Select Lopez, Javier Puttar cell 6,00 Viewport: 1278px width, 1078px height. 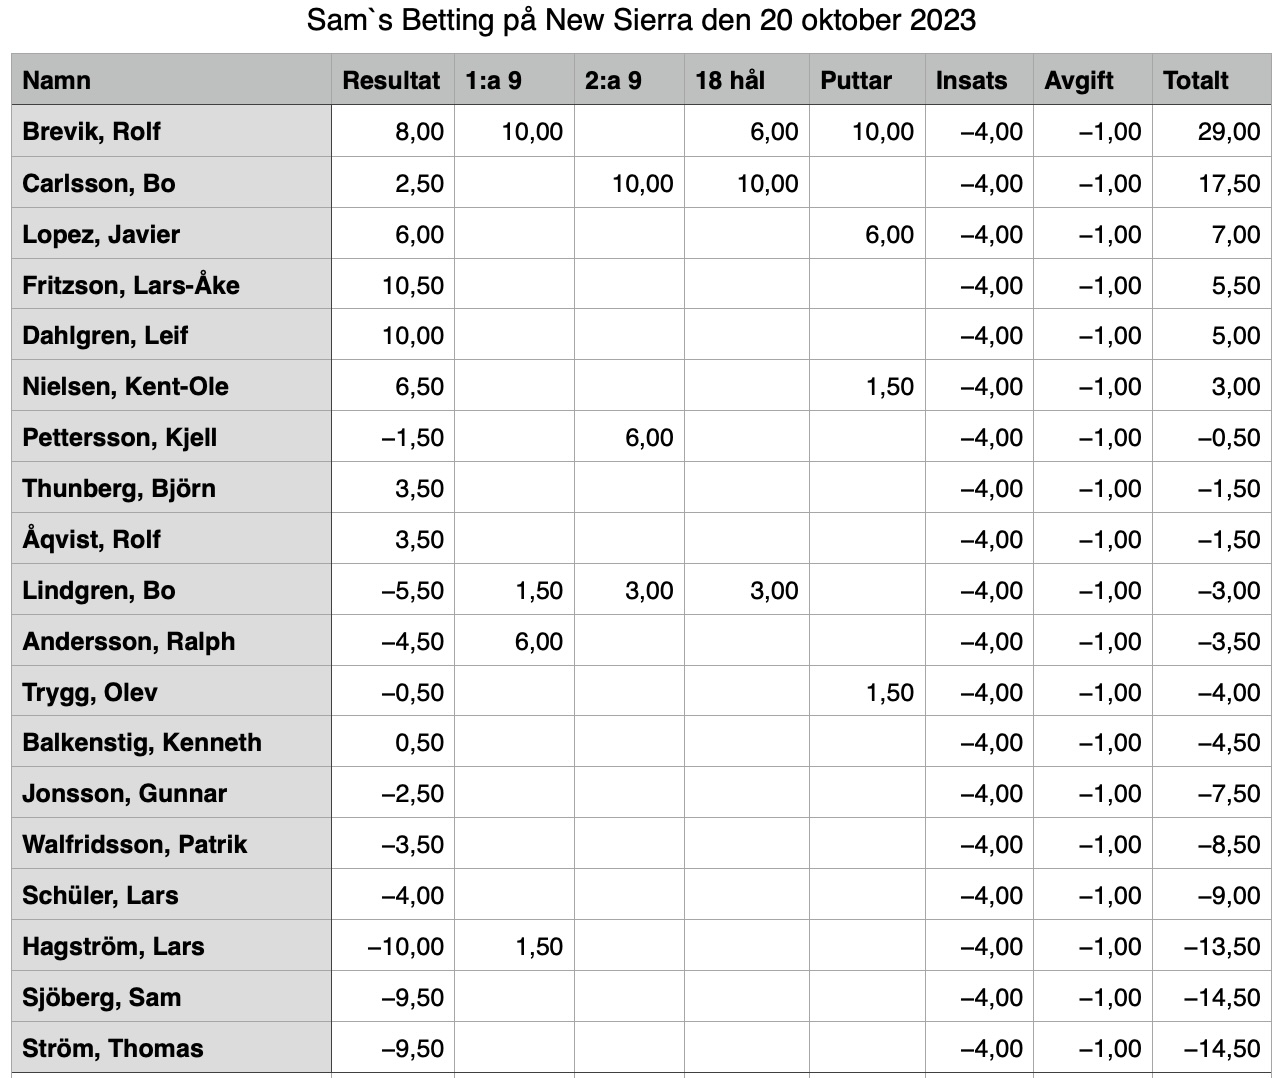pos(867,234)
